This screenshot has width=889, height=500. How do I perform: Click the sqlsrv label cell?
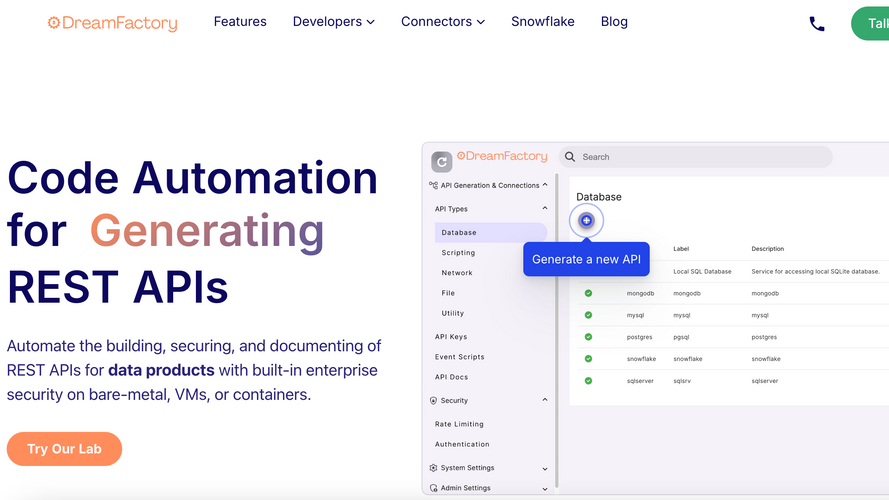click(x=681, y=381)
